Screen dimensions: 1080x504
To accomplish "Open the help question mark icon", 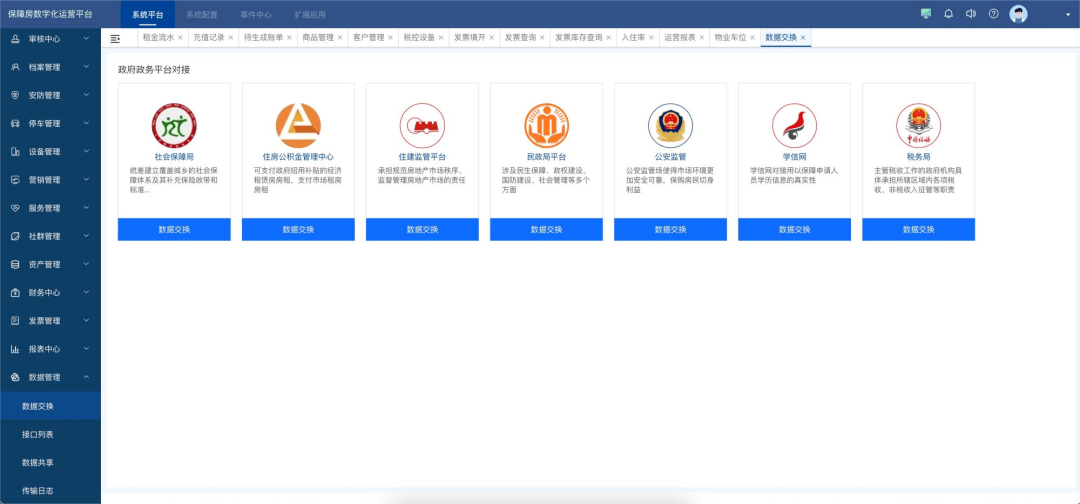I will coord(994,14).
